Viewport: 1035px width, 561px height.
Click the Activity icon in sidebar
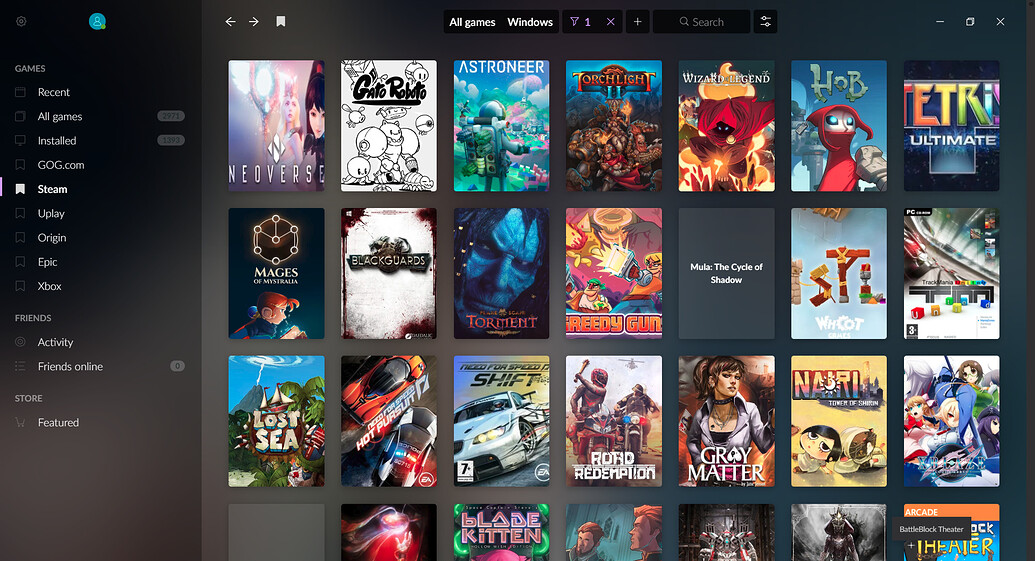pos(20,342)
